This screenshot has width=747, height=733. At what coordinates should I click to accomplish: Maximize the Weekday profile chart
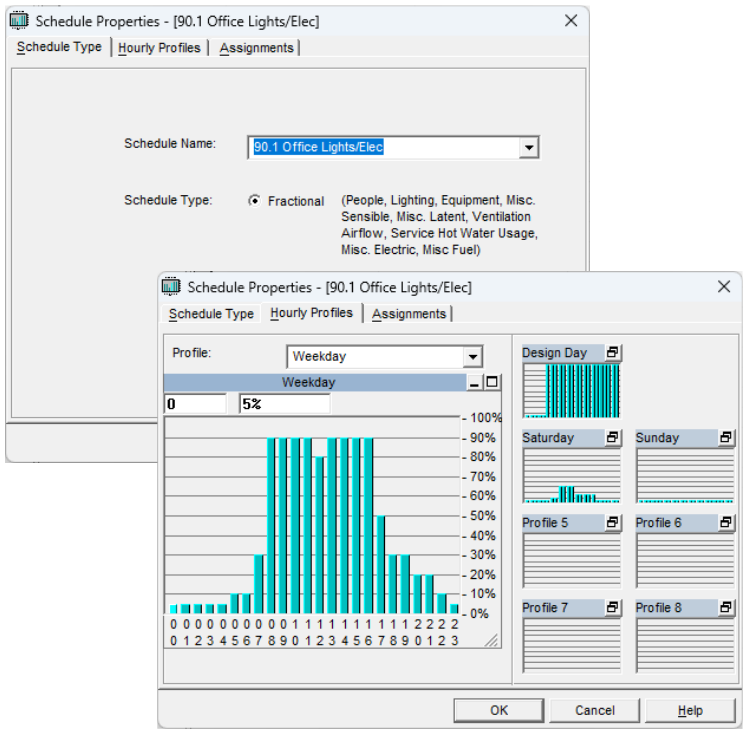pos(491,382)
